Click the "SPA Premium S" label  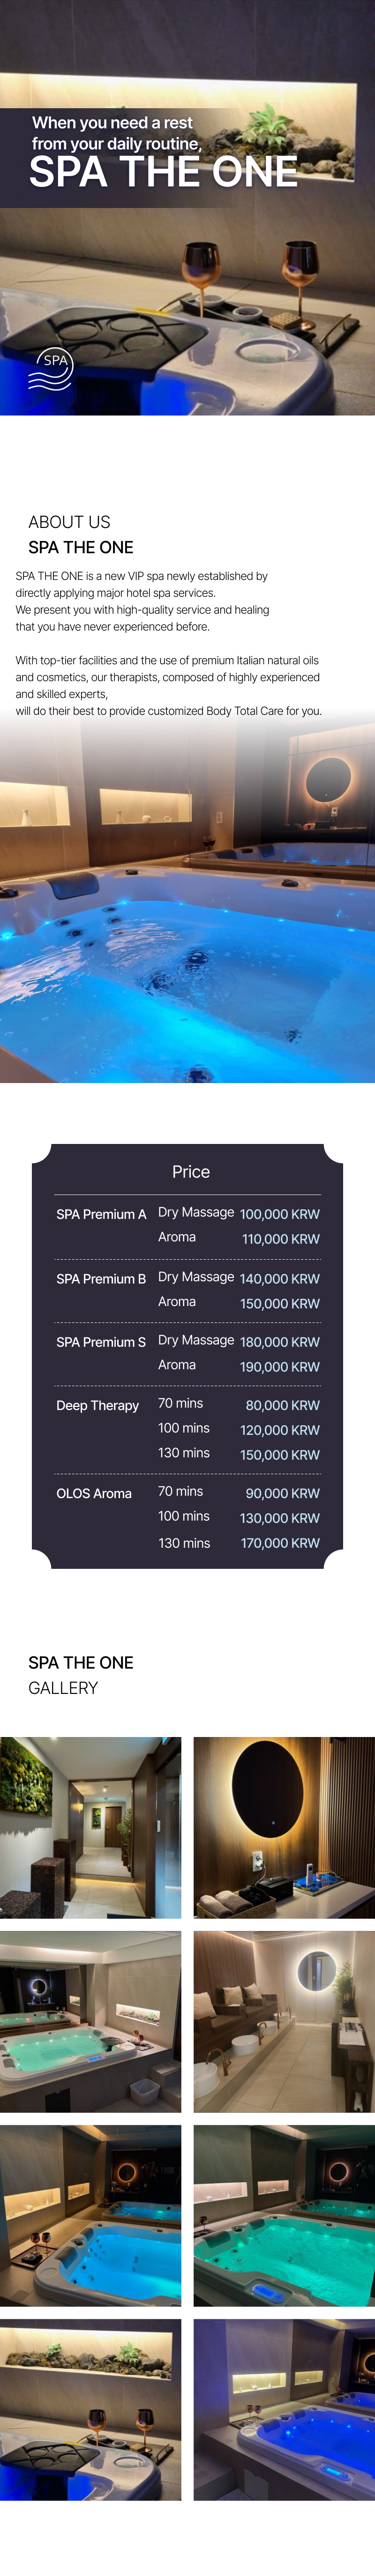coord(101,1341)
